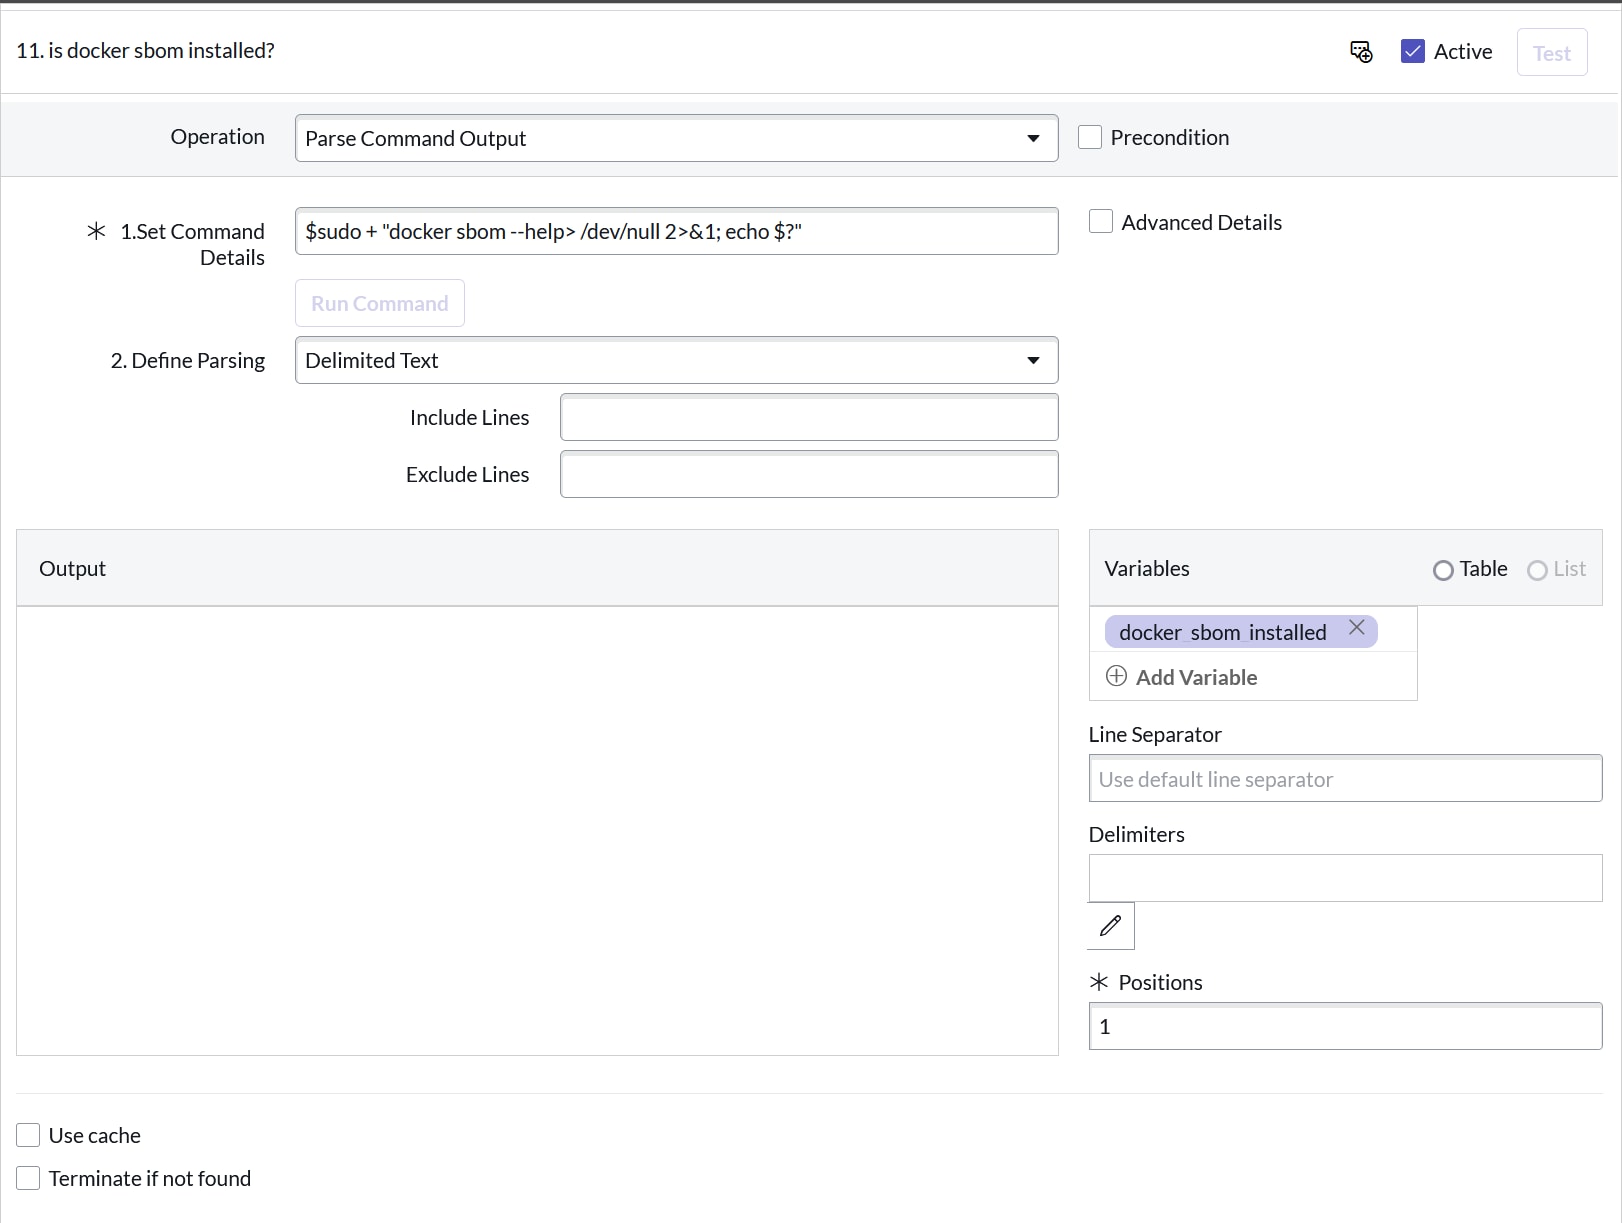1622x1223 pixels.
Task: Click the Line Separator field
Action: [x=1344, y=778]
